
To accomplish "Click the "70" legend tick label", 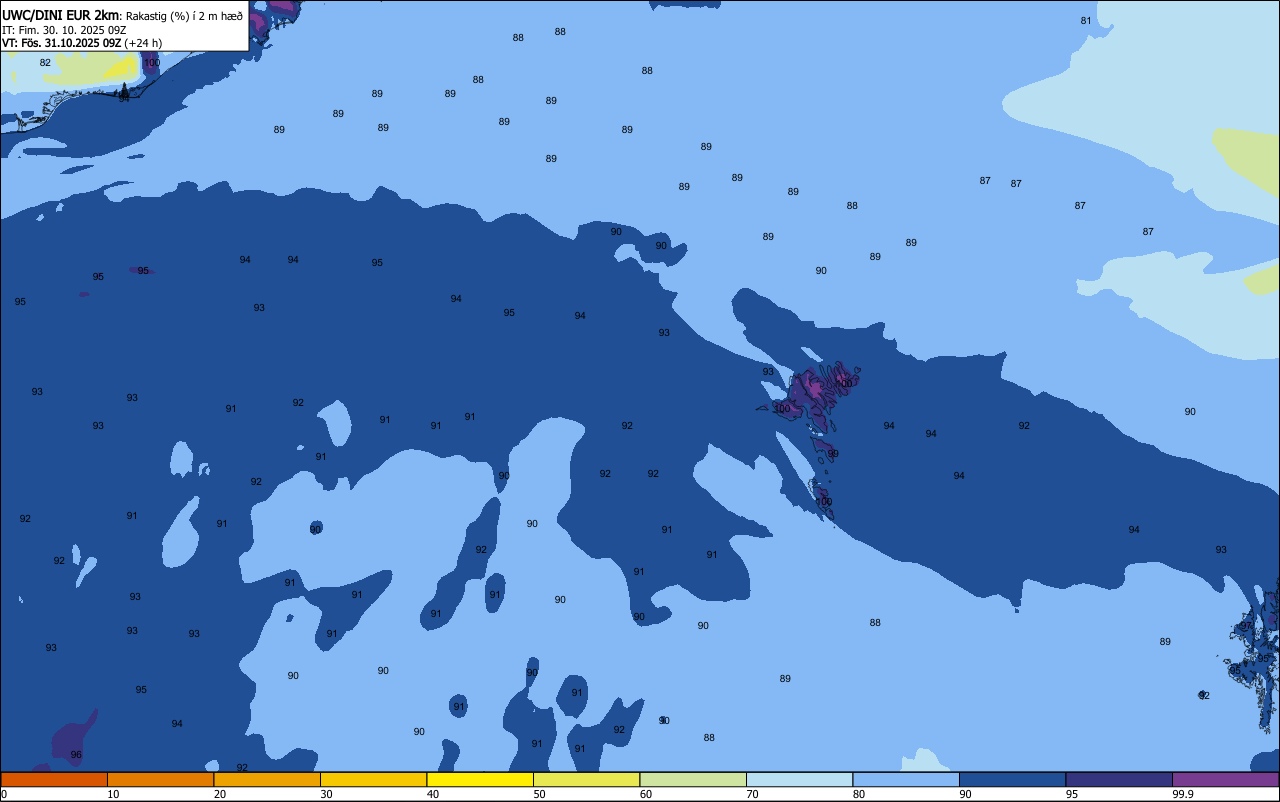I will pyautogui.click(x=752, y=794).
